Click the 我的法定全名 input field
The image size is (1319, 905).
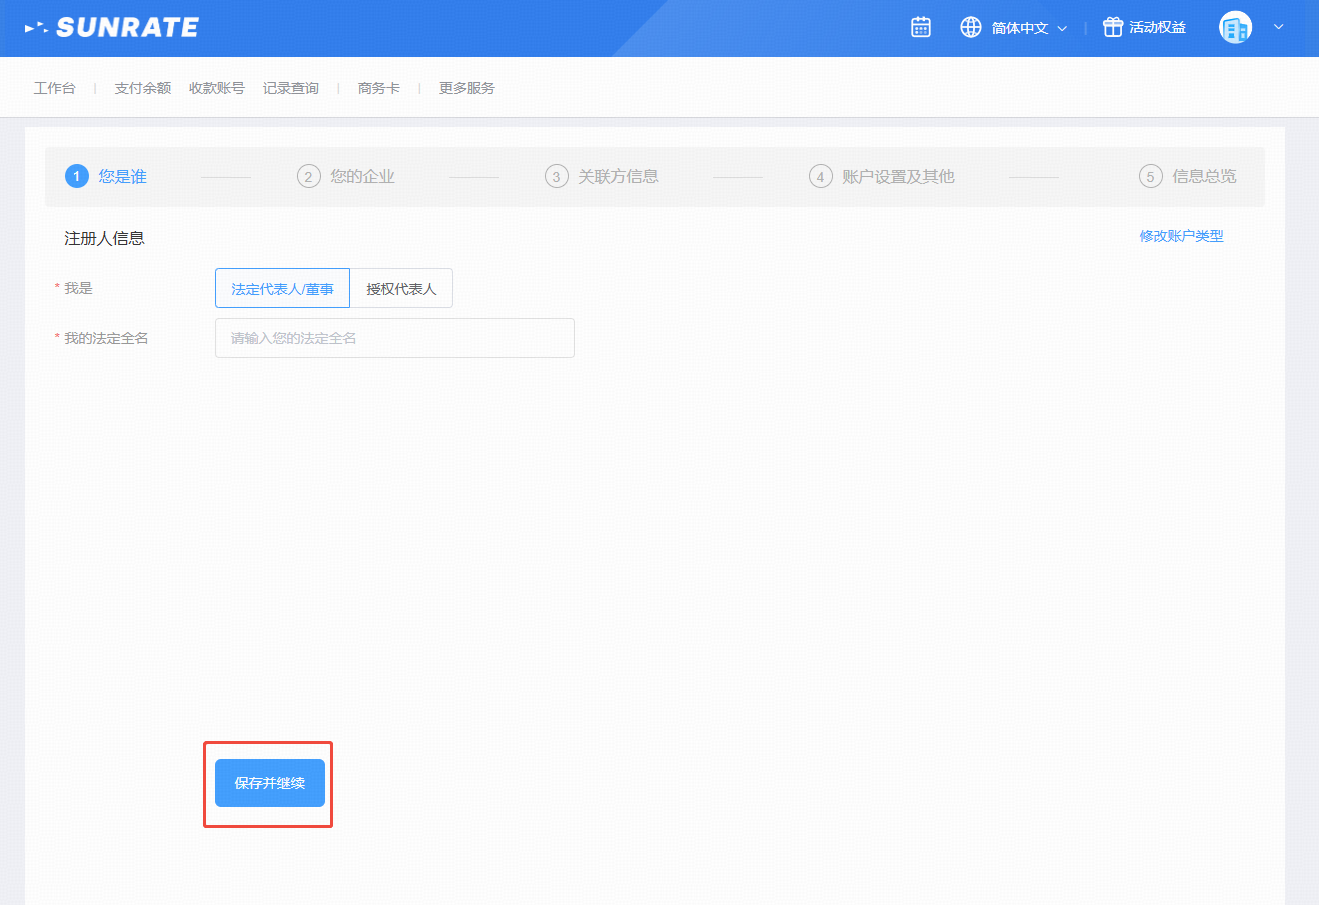[x=394, y=338]
